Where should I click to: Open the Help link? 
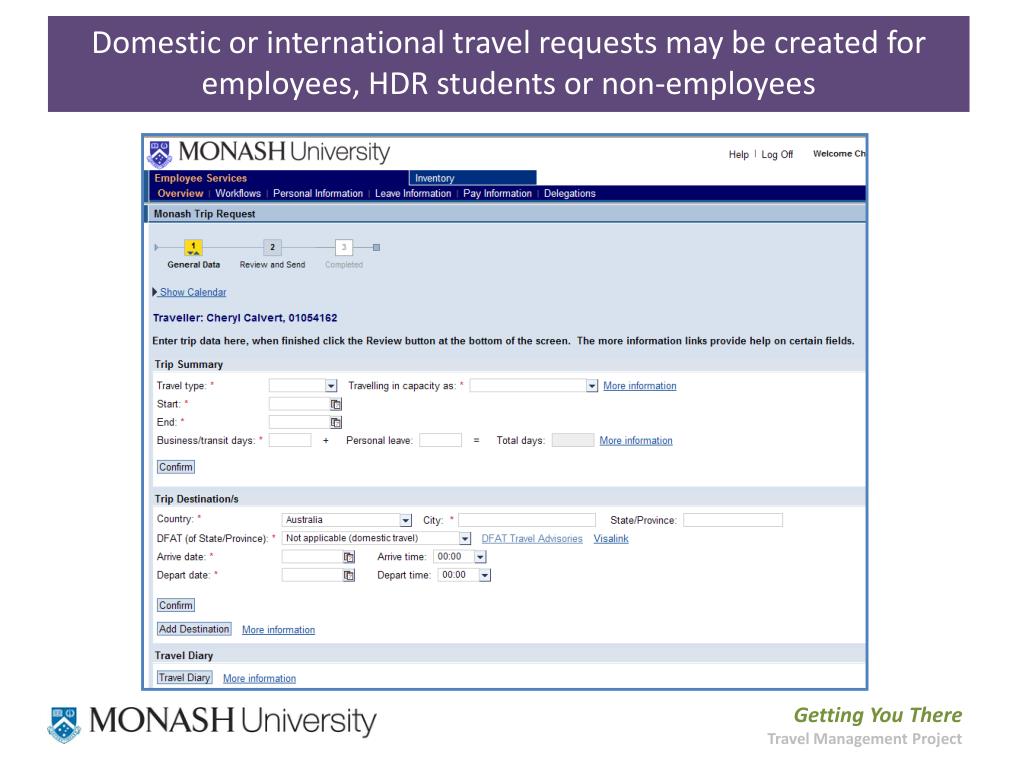tap(739, 155)
